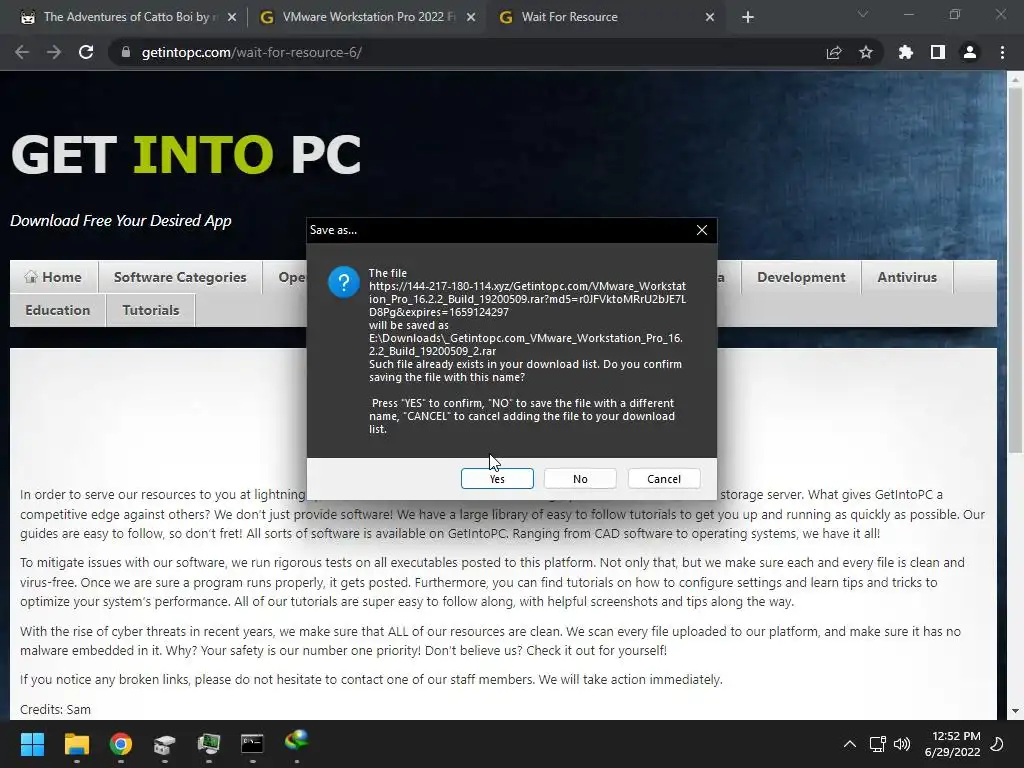Open the Home menu item
The height and width of the screenshot is (768, 1024).
(54, 277)
